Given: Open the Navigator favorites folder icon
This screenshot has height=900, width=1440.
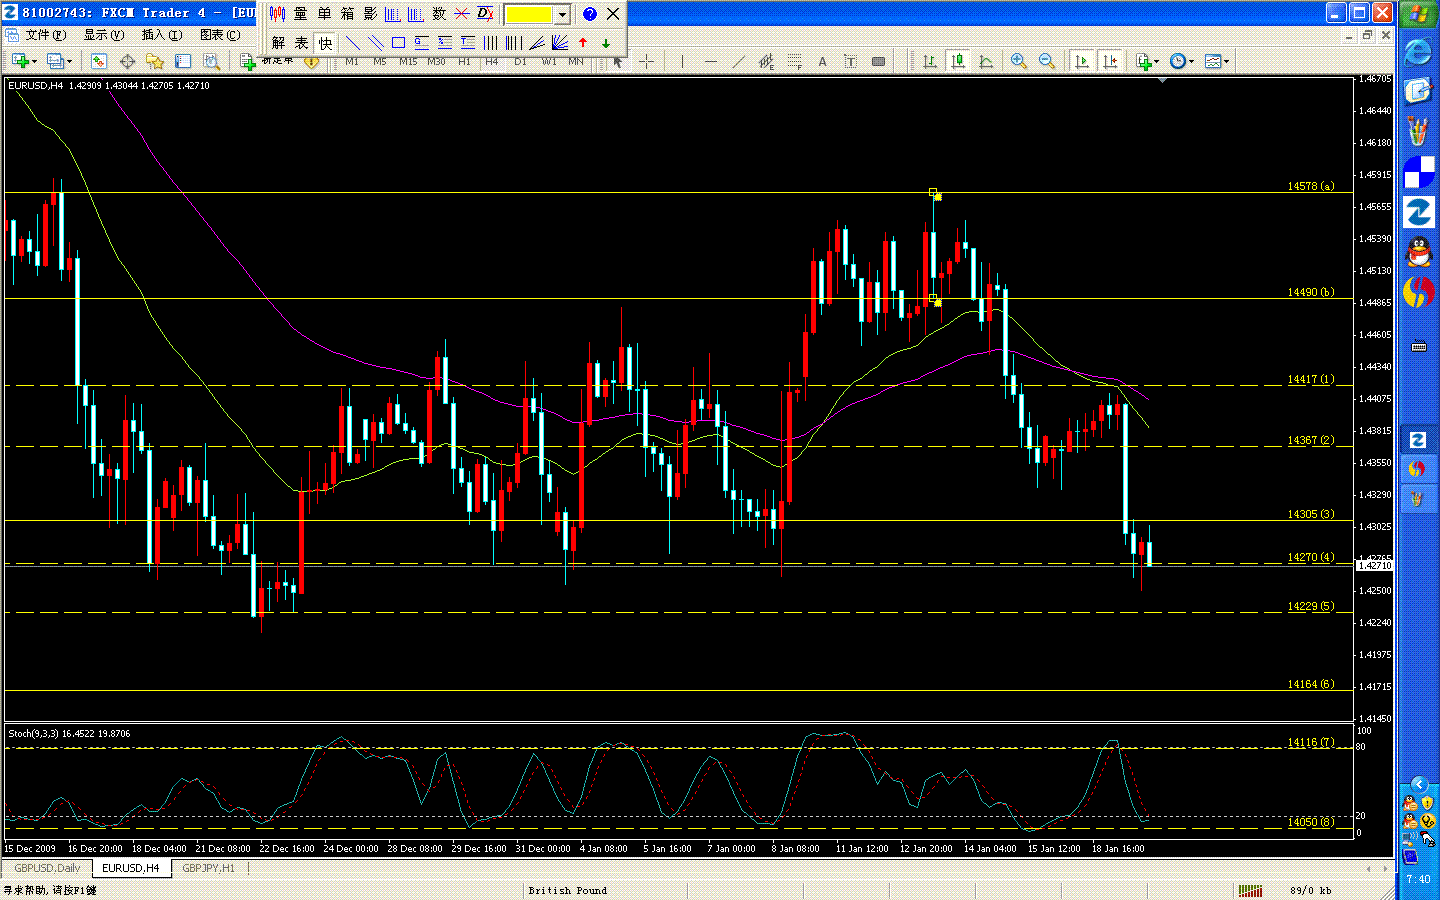Looking at the screenshot, I should 155,62.
